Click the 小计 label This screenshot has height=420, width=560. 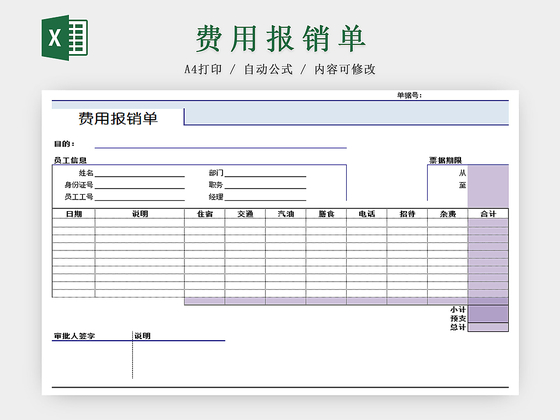pos(458,310)
